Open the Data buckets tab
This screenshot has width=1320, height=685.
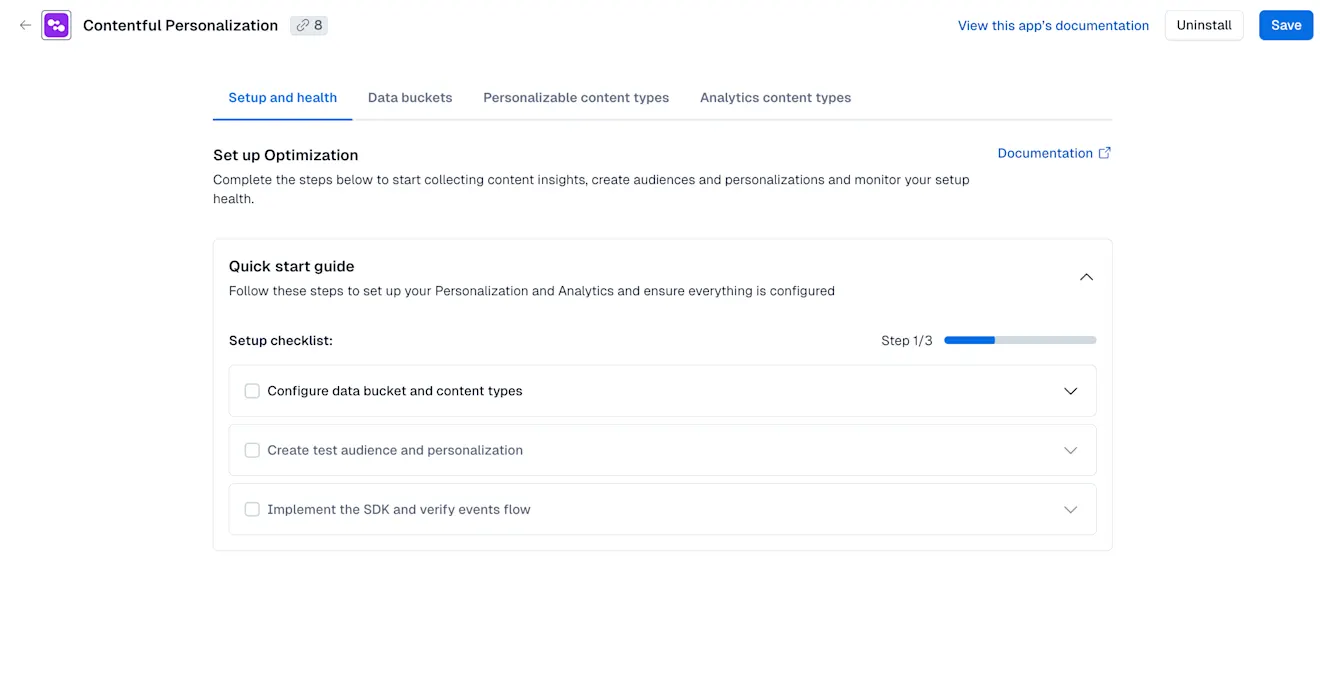[410, 98]
